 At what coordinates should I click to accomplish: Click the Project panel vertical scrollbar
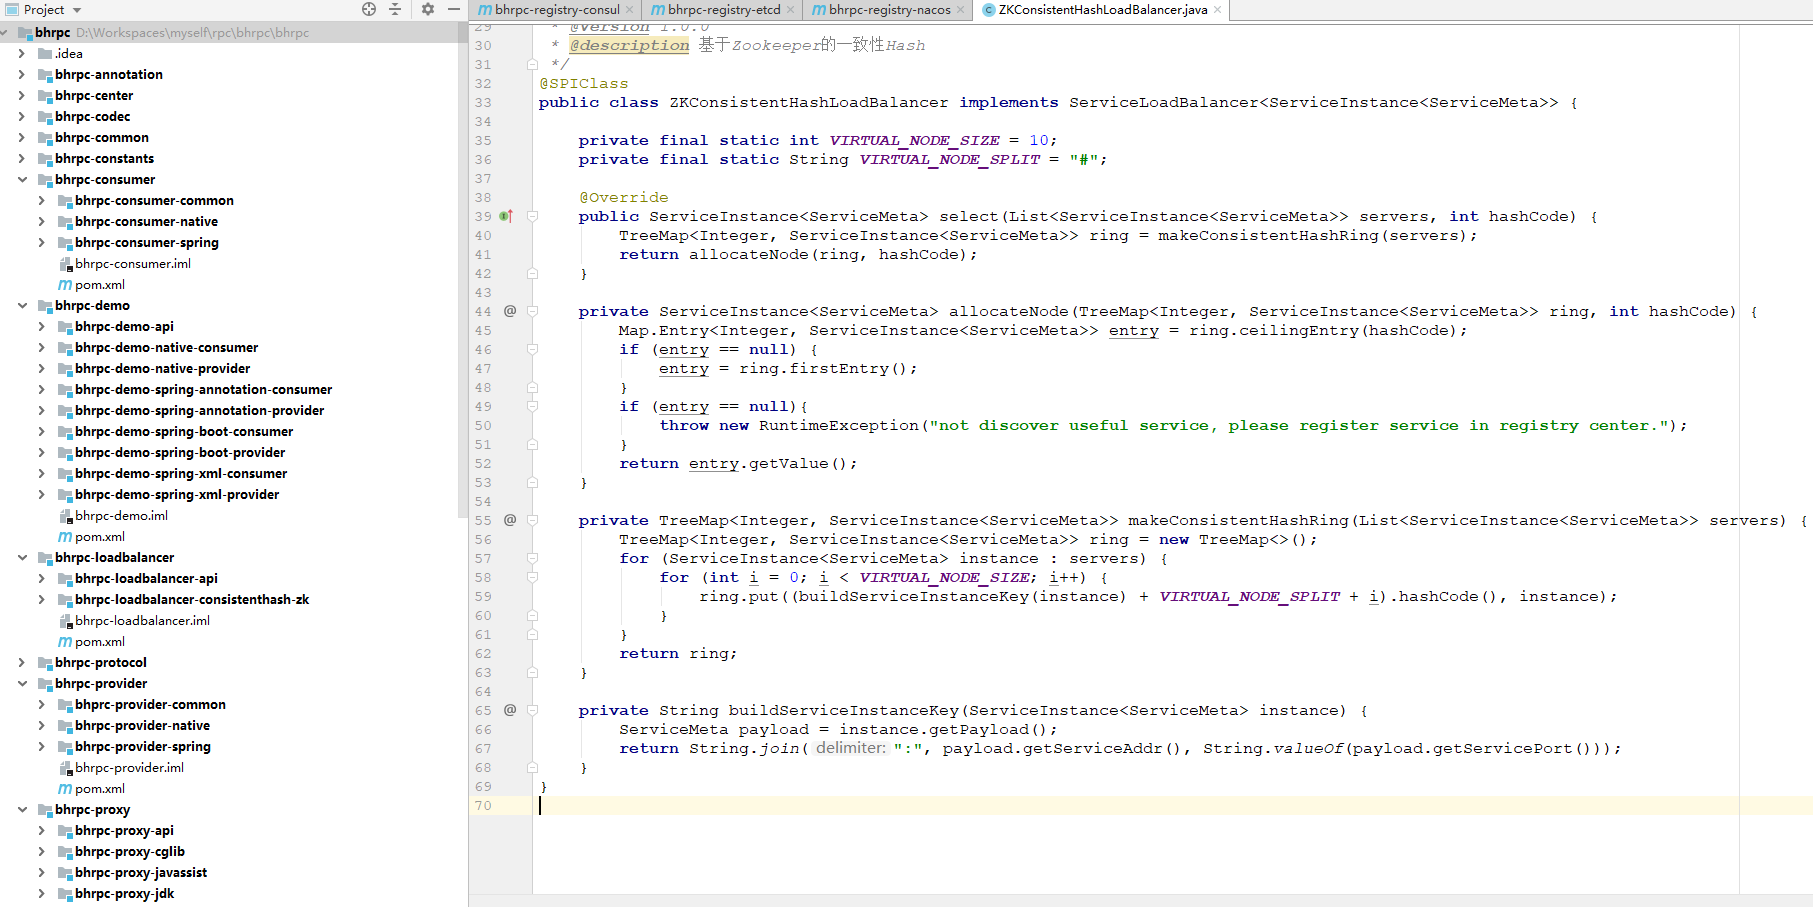coord(462,270)
